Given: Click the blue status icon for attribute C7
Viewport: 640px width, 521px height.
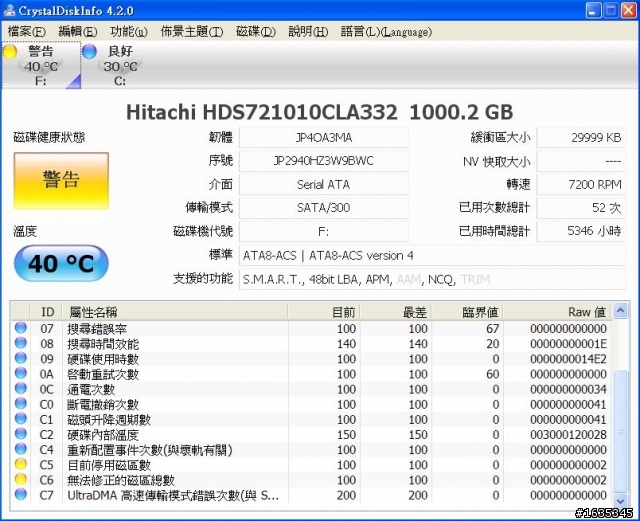Looking at the screenshot, I should [x=20, y=494].
